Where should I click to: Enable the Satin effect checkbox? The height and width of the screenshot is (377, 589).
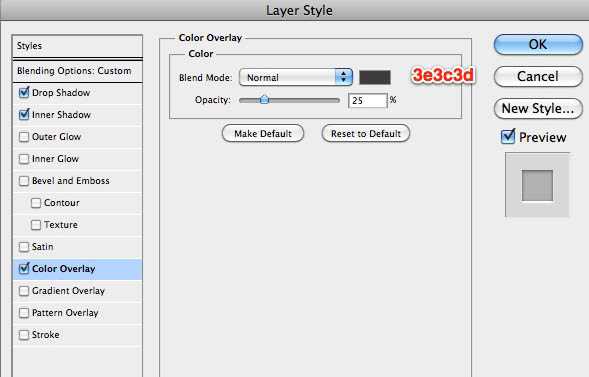click(x=24, y=247)
